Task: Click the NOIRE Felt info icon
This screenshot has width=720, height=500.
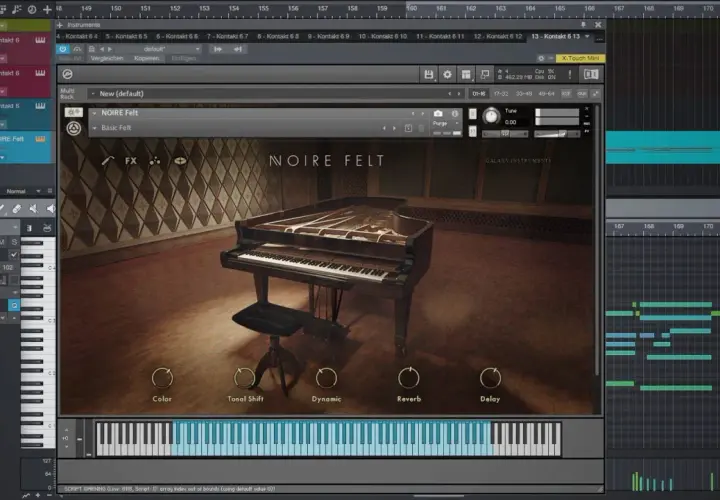Action: [455, 113]
